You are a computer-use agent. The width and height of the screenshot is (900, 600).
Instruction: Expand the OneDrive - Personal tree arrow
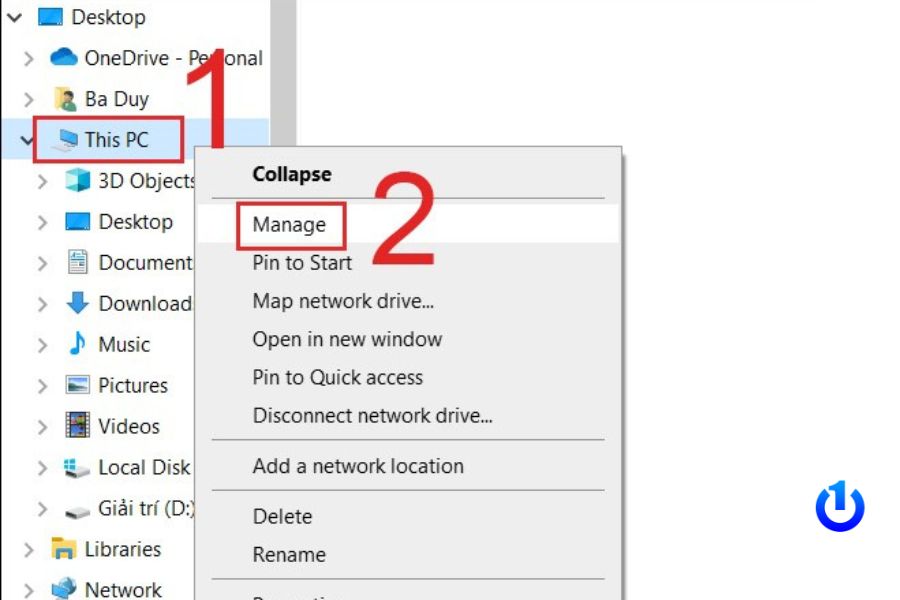pos(29,58)
